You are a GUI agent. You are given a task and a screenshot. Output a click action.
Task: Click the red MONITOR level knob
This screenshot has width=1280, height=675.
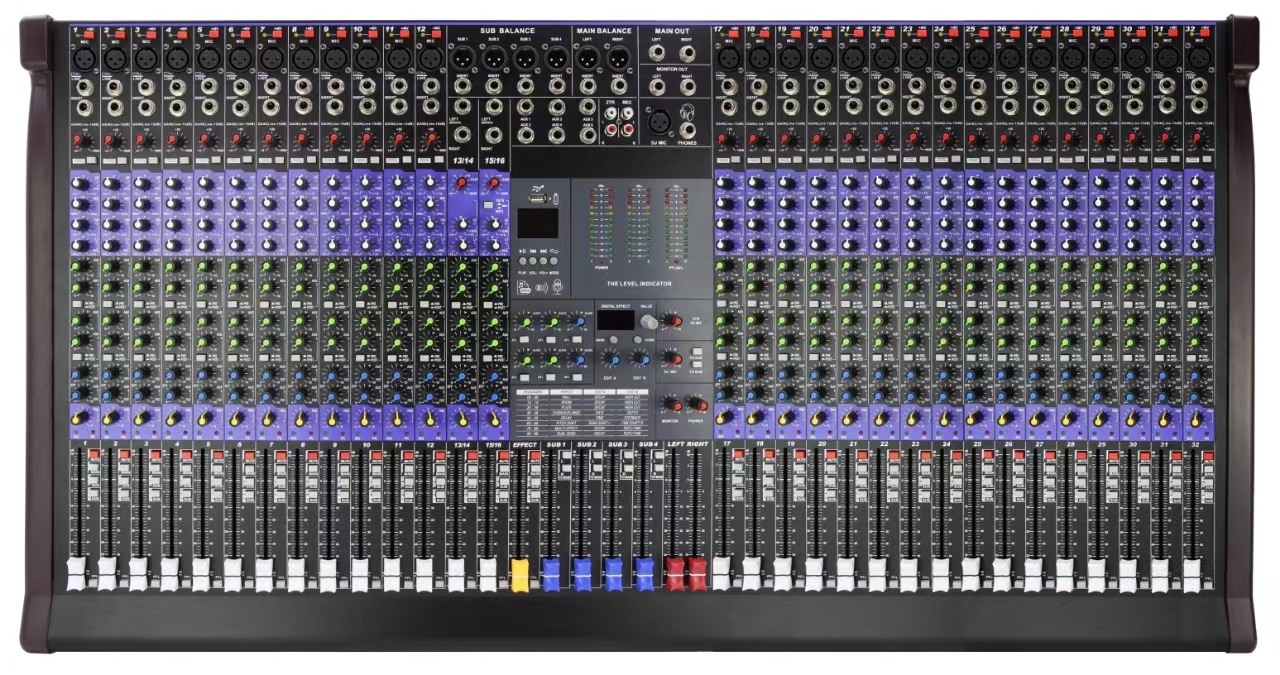[674, 404]
